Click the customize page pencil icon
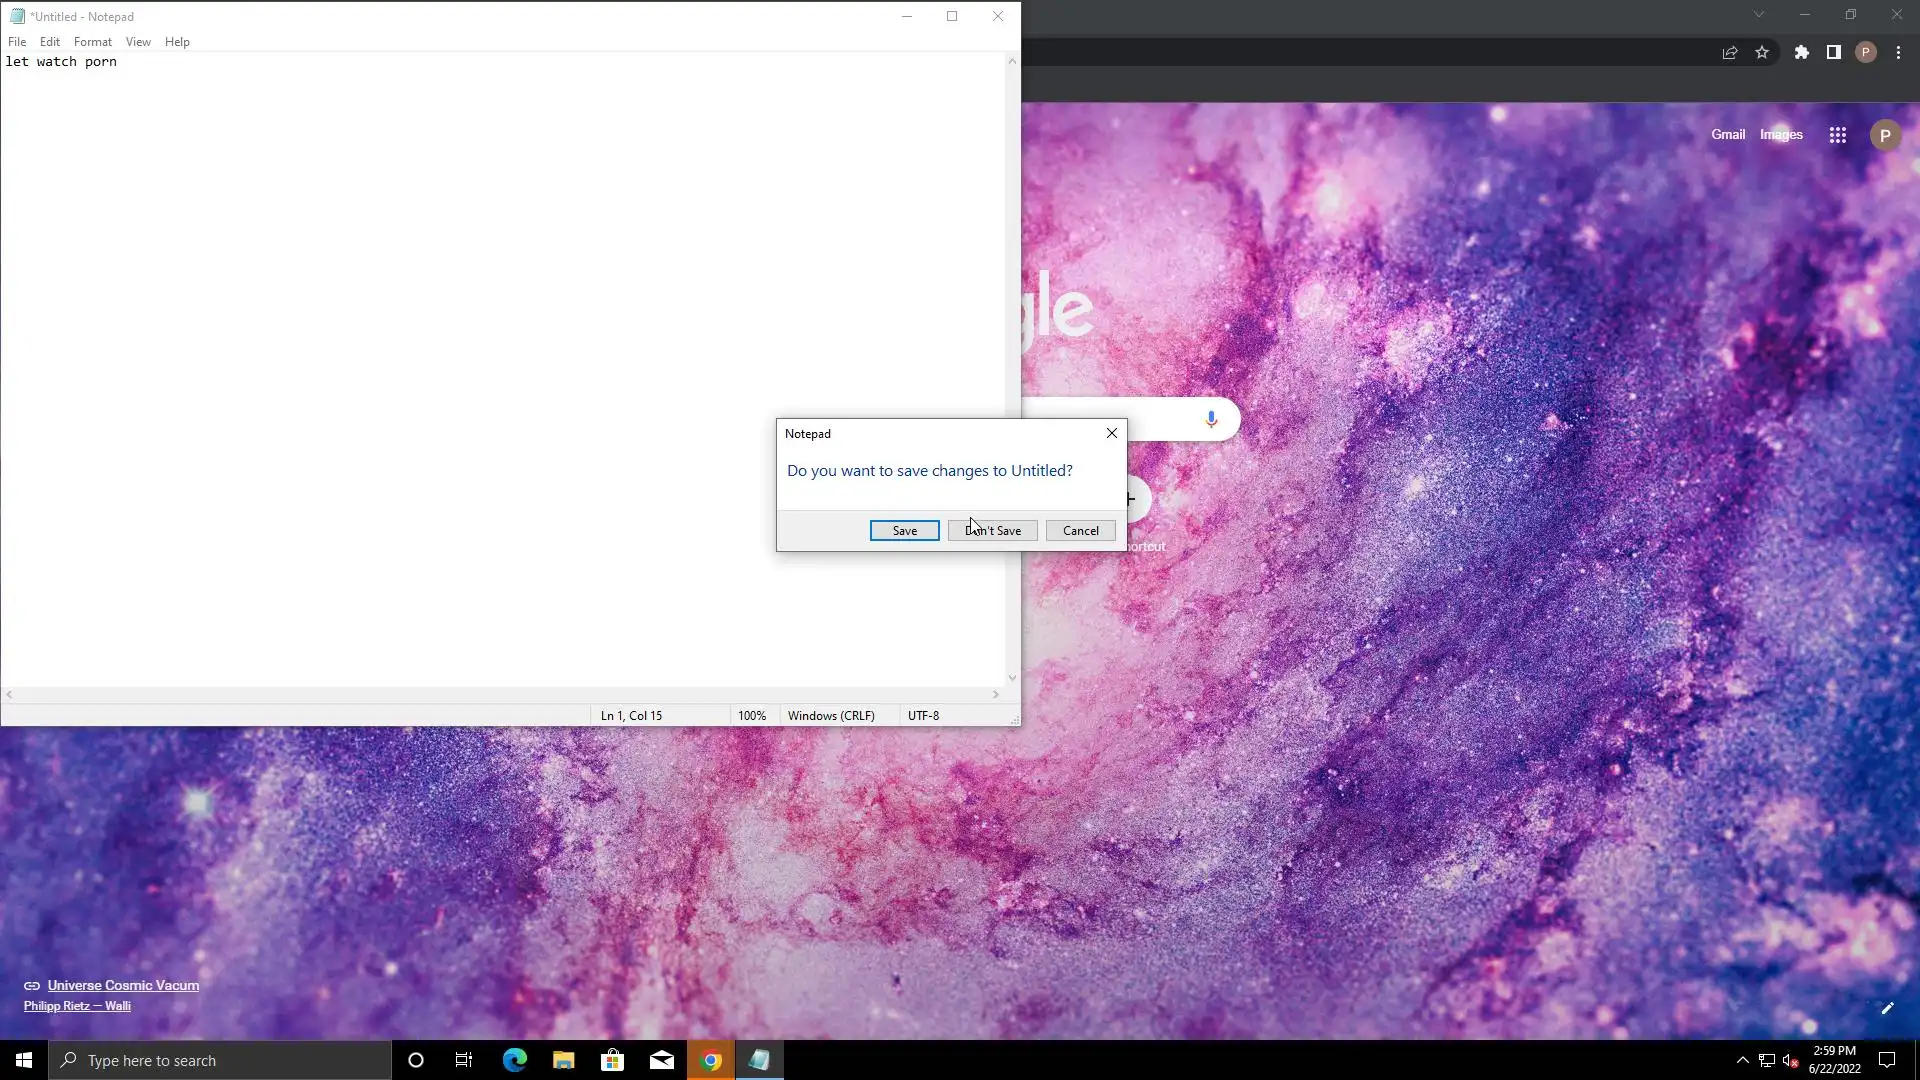 [x=1887, y=1008]
